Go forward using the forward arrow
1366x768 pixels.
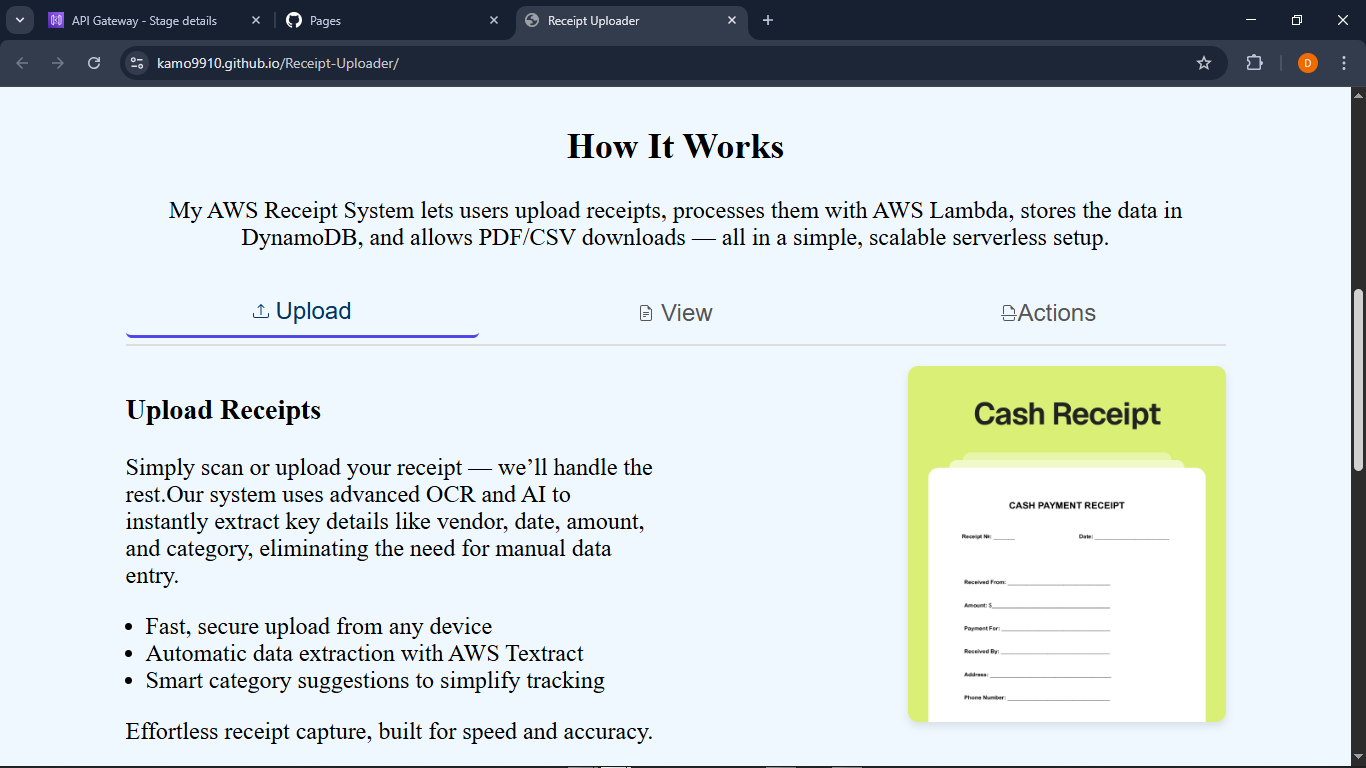pyautogui.click(x=58, y=63)
